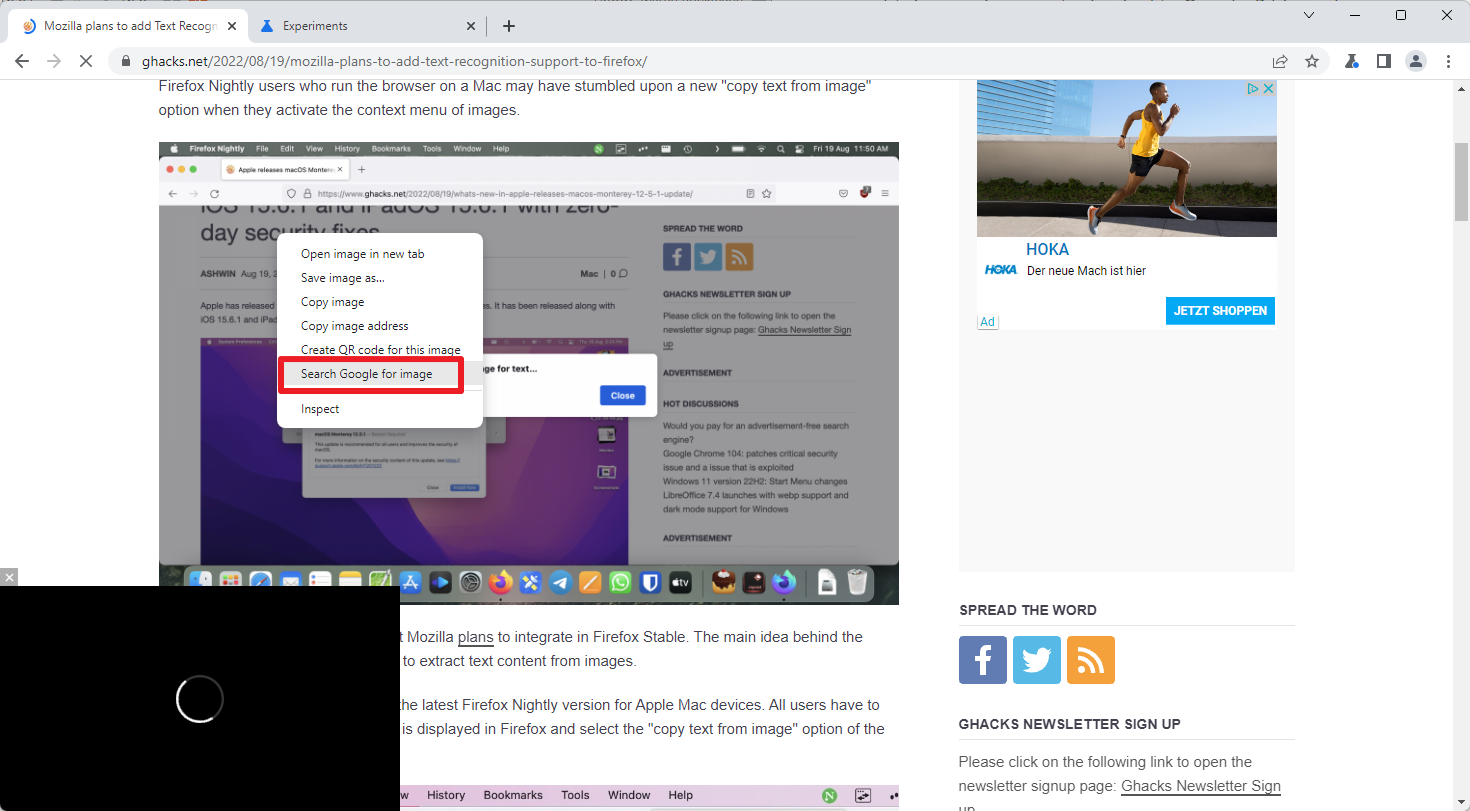Screen dimensions: 1470x811
Task: Open the Twitter icon in the sidebar
Action: (x=1036, y=660)
